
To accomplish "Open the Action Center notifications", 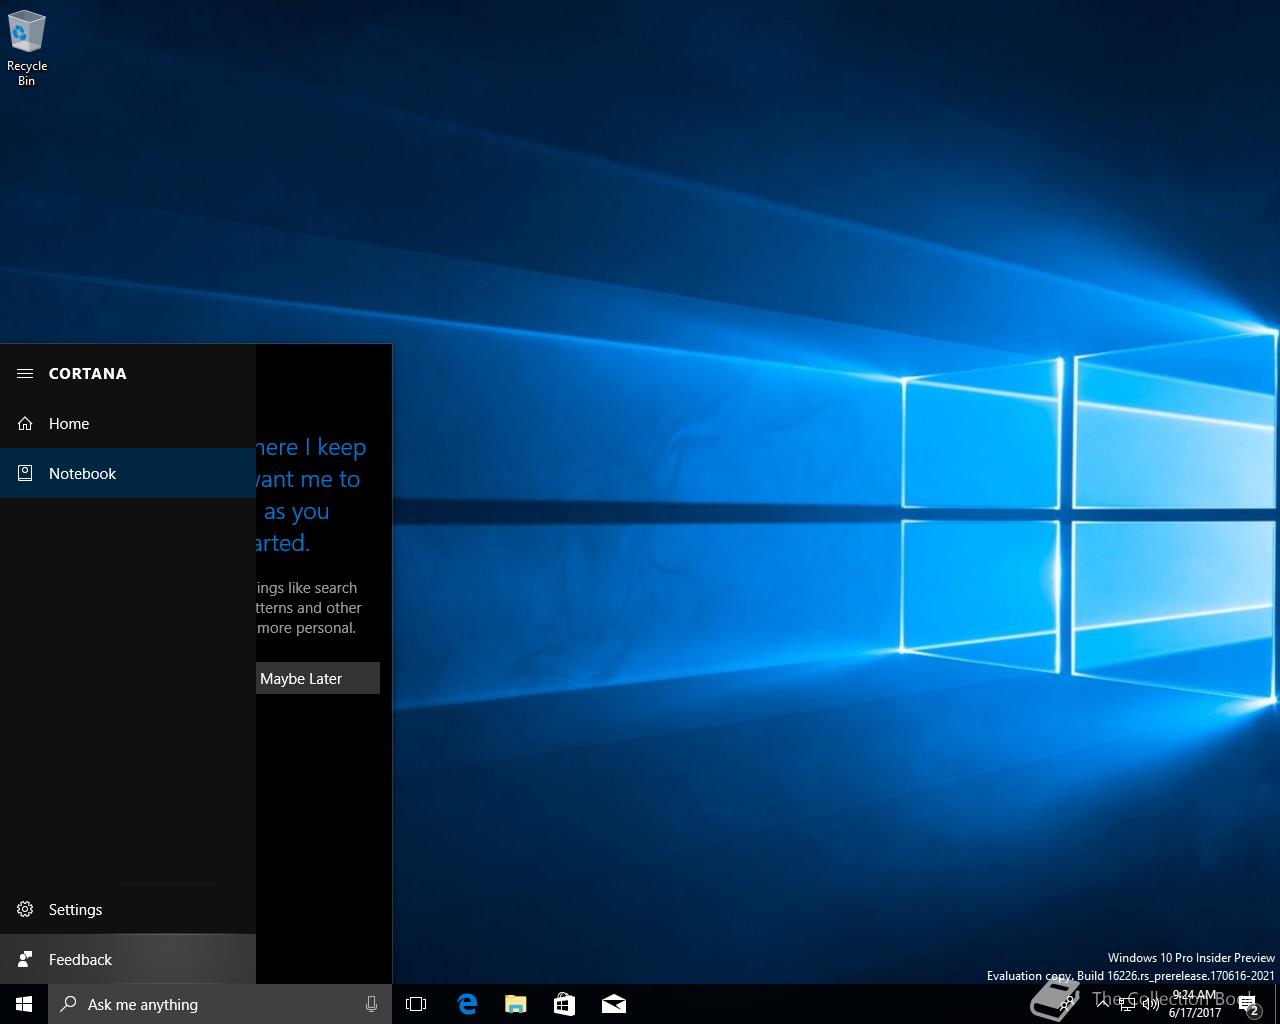I will click(1249, 1004).
